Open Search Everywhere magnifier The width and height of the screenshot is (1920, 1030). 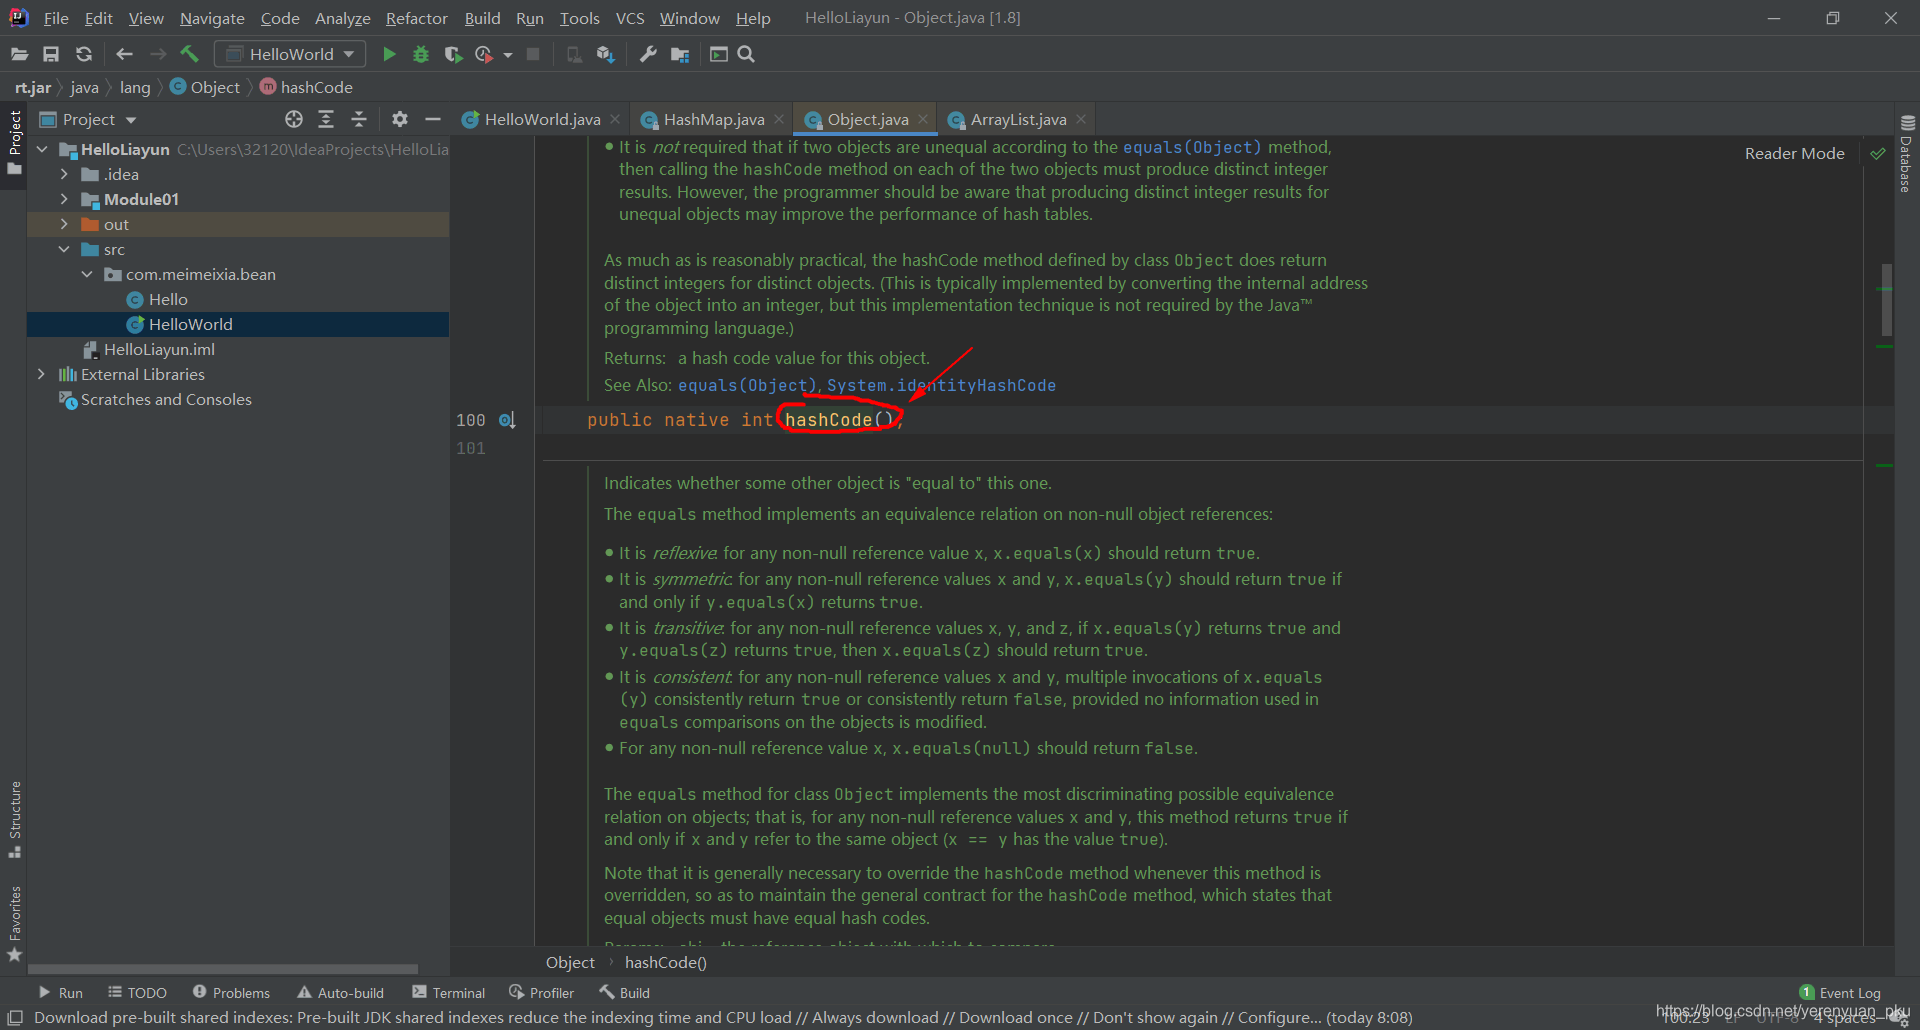746,54
